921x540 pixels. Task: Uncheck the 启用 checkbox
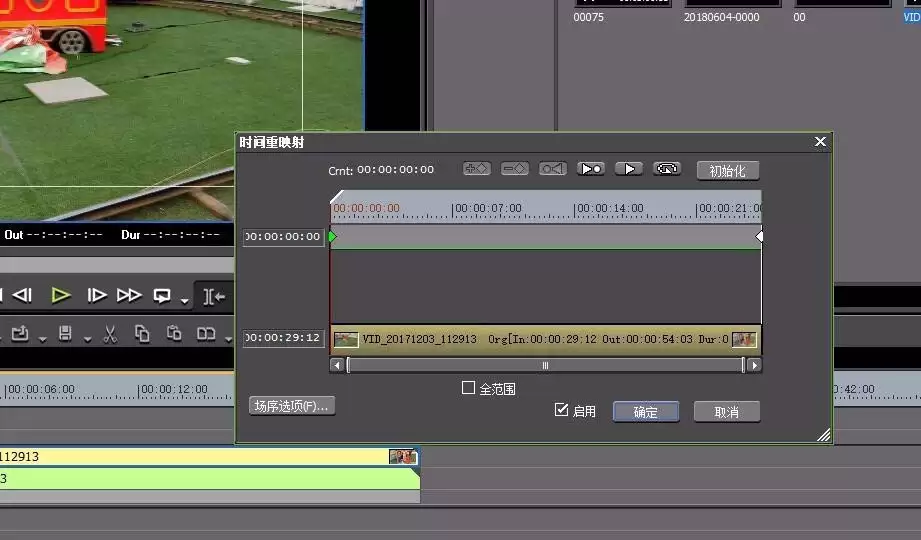(x=561, y=410)
